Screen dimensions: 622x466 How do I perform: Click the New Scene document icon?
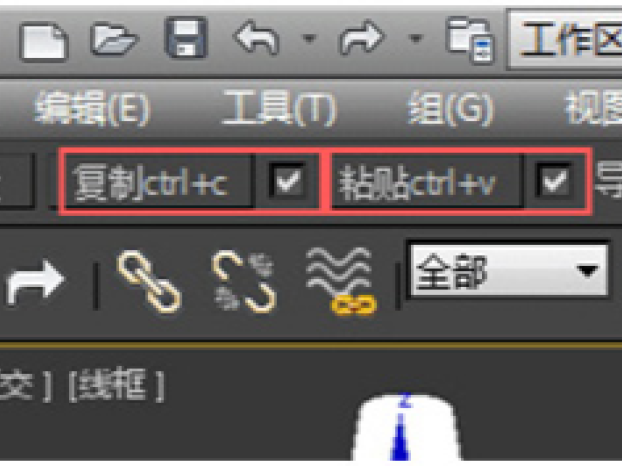44,42
